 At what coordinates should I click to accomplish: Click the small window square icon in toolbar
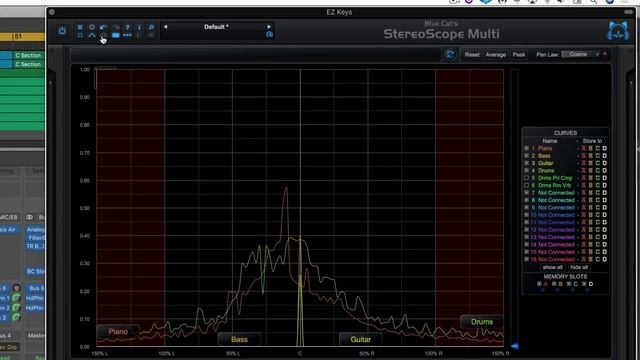pos(80,36)
